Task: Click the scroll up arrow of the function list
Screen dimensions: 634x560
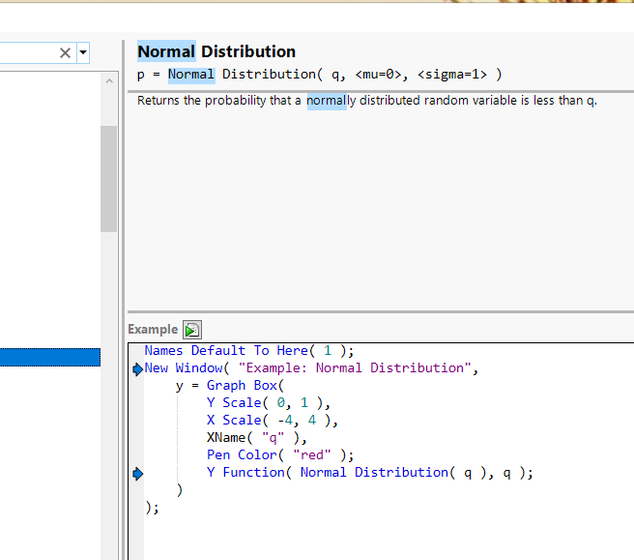Action: 109,81
